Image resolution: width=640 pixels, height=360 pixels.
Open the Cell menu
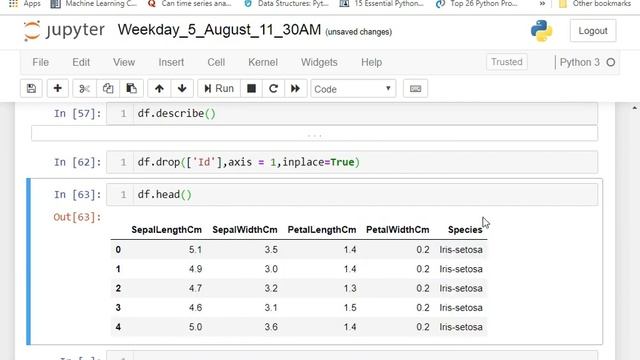click(216, 62)
